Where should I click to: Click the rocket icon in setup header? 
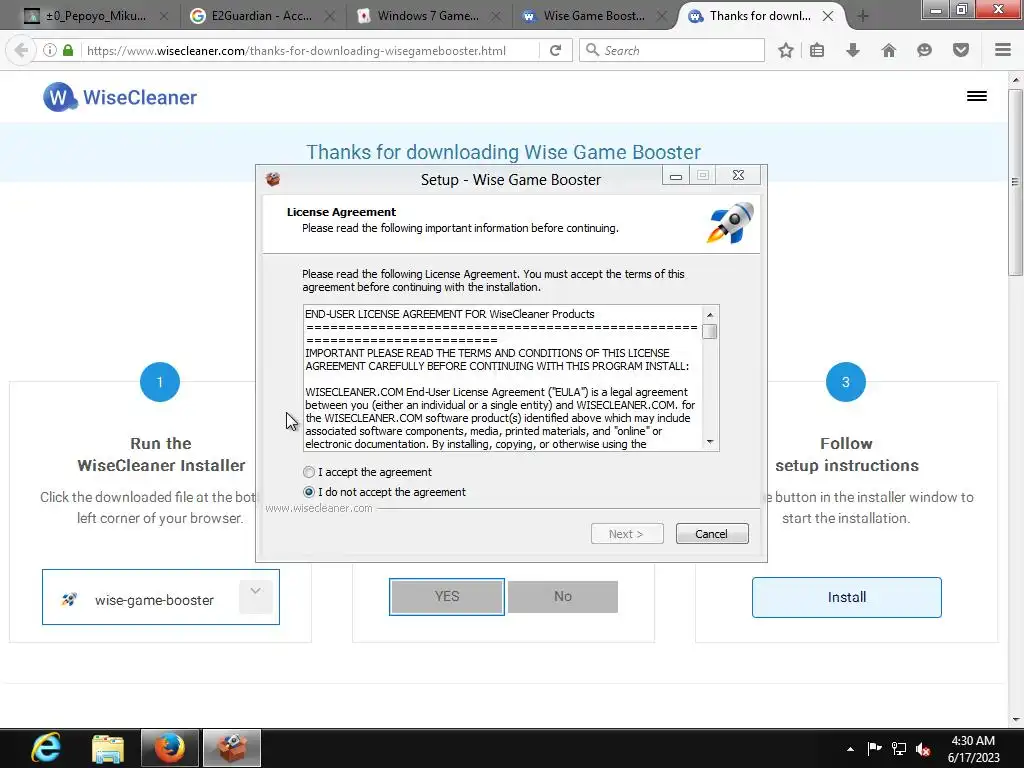(x=730, y=223)
